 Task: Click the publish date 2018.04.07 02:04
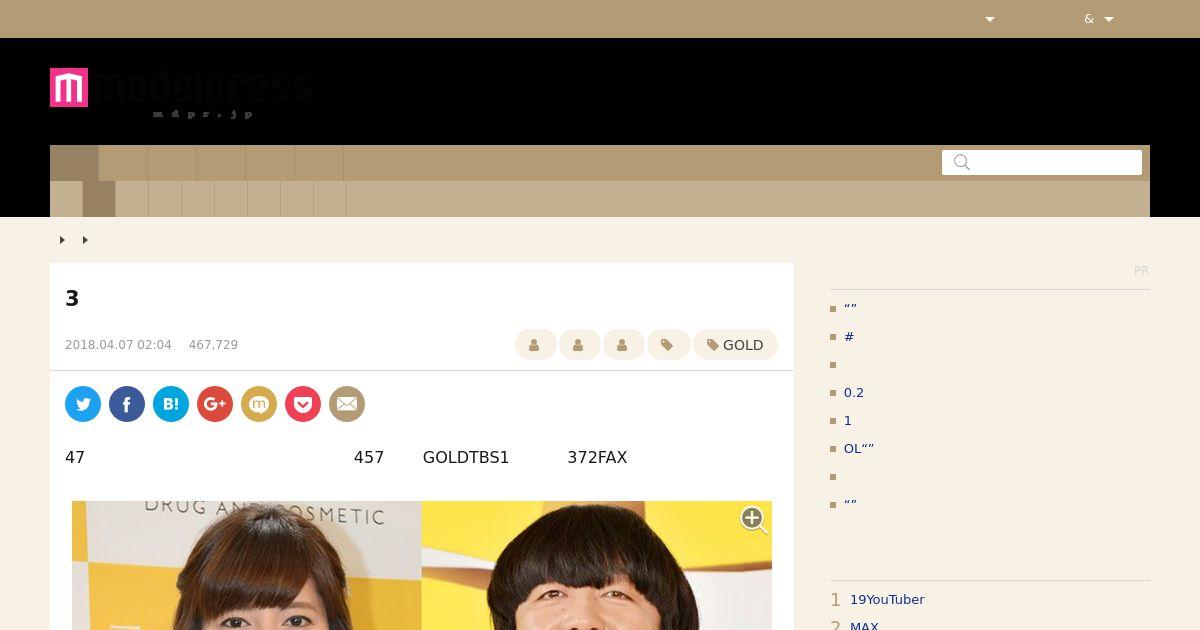pyautogui.click(x=118, y=345)
